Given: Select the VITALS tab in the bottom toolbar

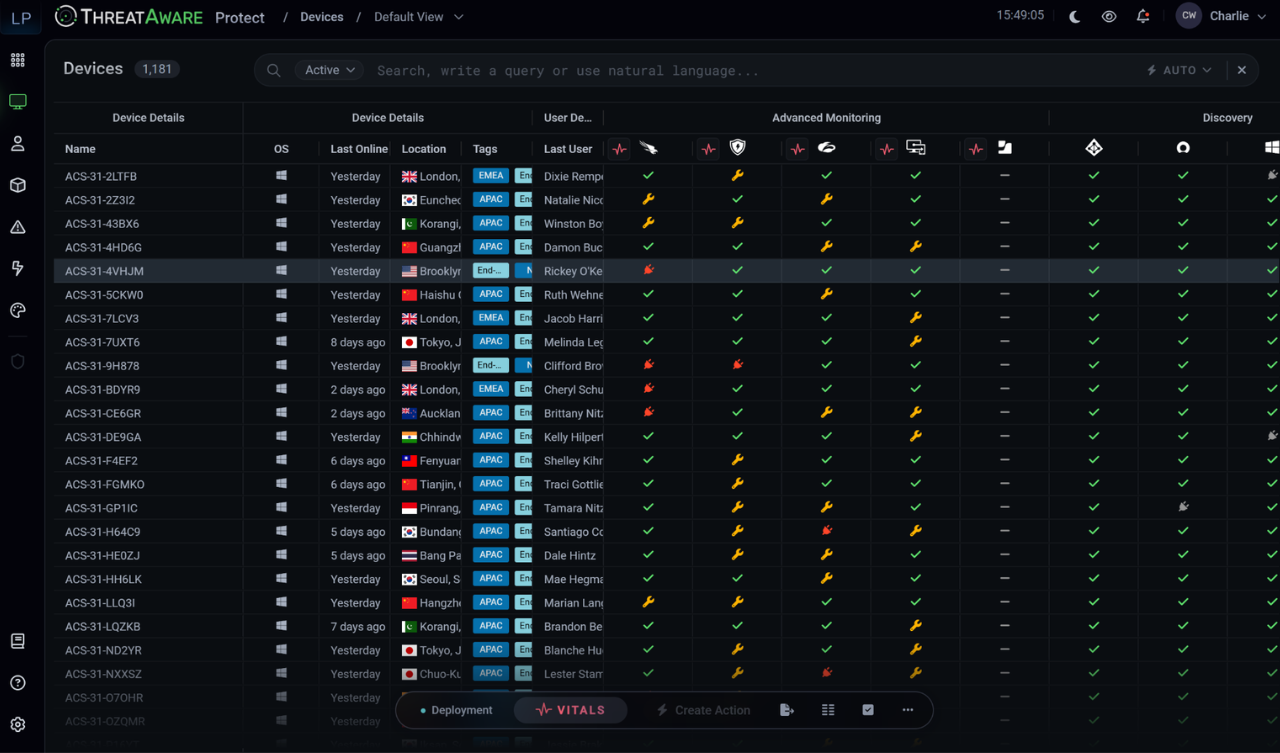Looking at the screenshot, I should tap(571, 710).
